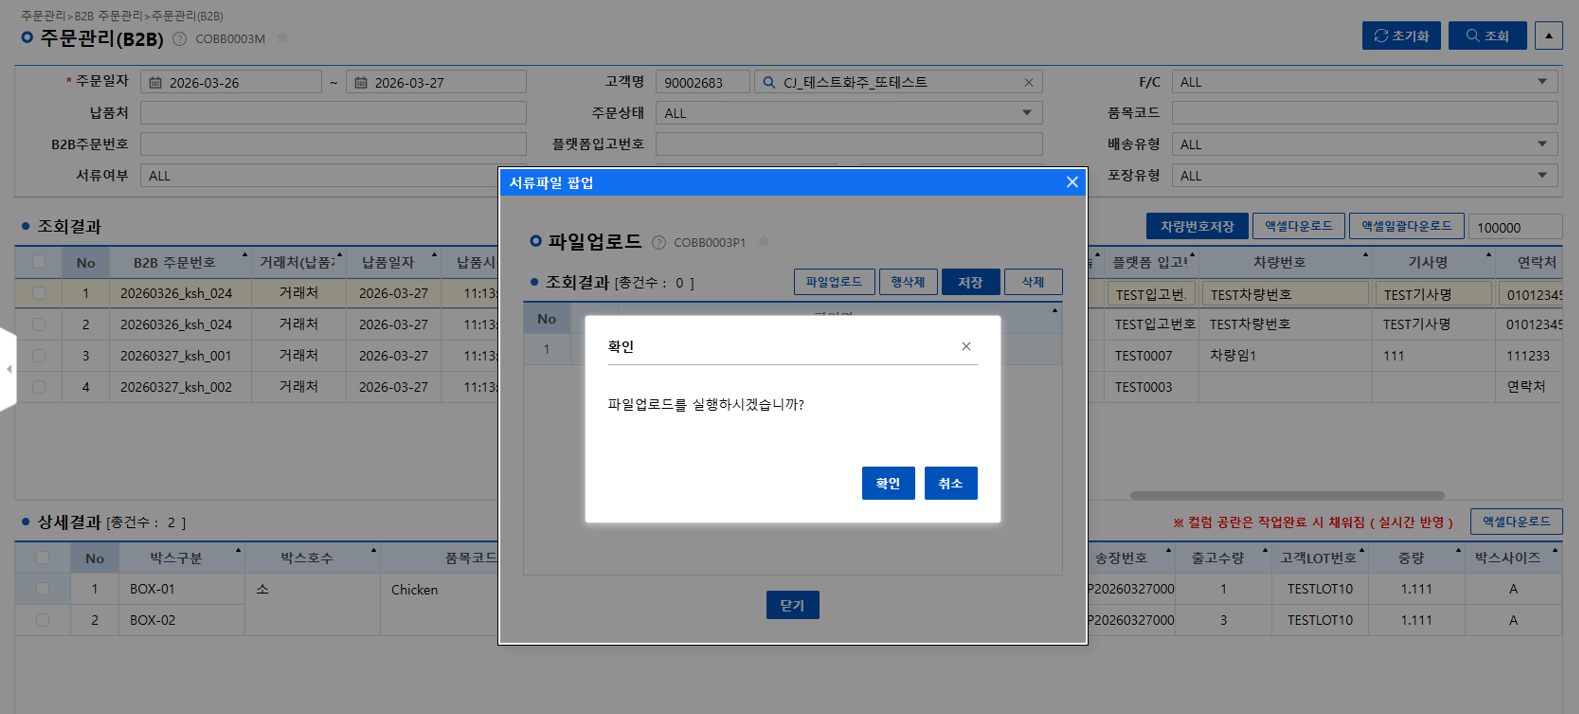This screenshot has height=714, width=1579.
Task: Click the upper 엑셀다운로드 button in 조회결과
Action: pyautogui.click(x=1298, y=226)
